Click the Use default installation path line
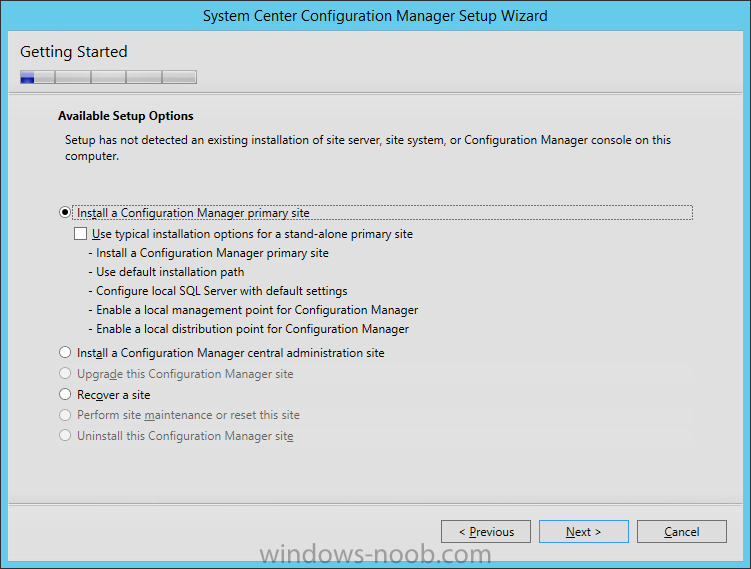Image resolution: width=751 pixels, height=569 pixels. (x=166, y=272)
